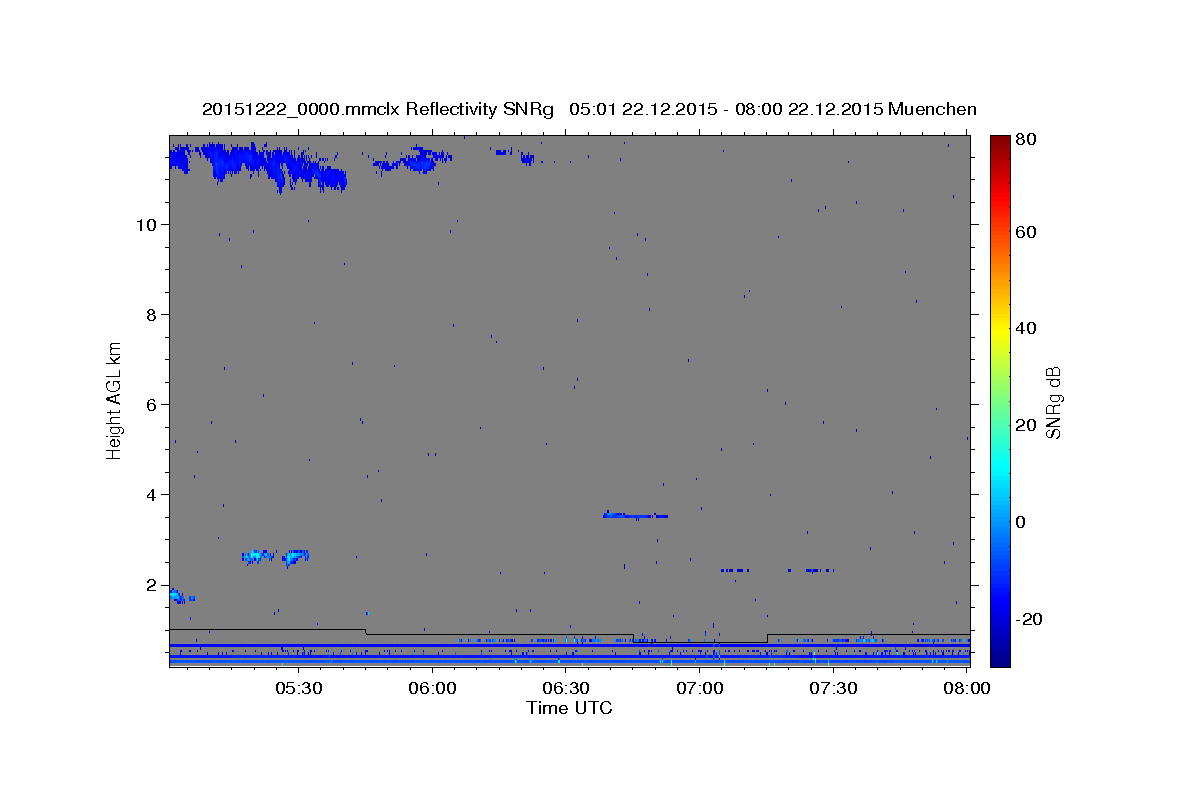Click the cyan cloud echo near 2.6 km
Viewport: 1200px width, 800px height.
(276, 556)
